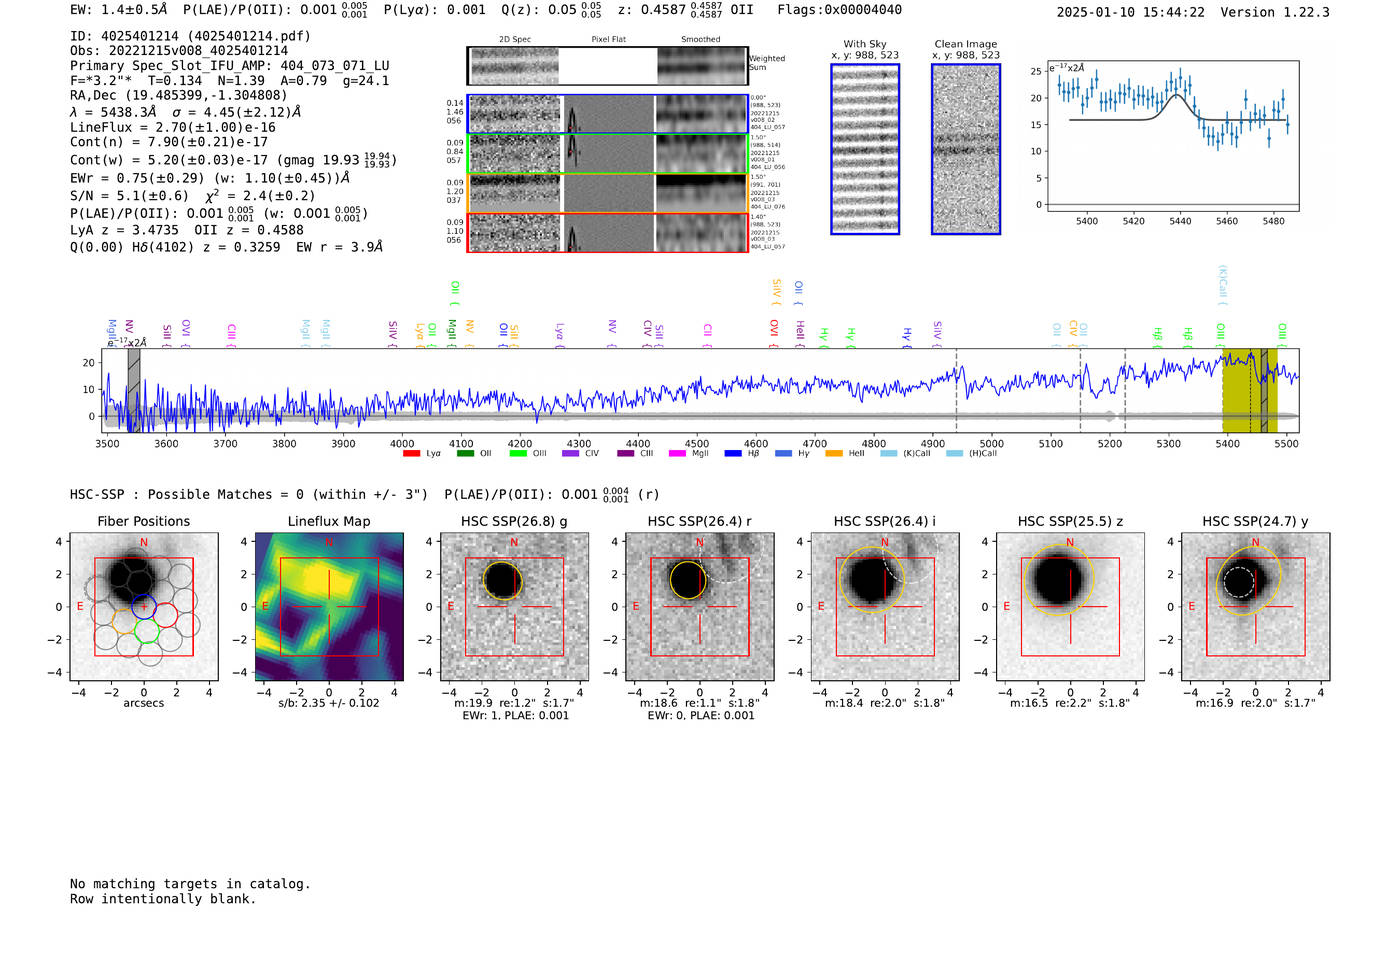Click the EWr: 1, PLAE: 0.001 caption

tap(515, 716)
